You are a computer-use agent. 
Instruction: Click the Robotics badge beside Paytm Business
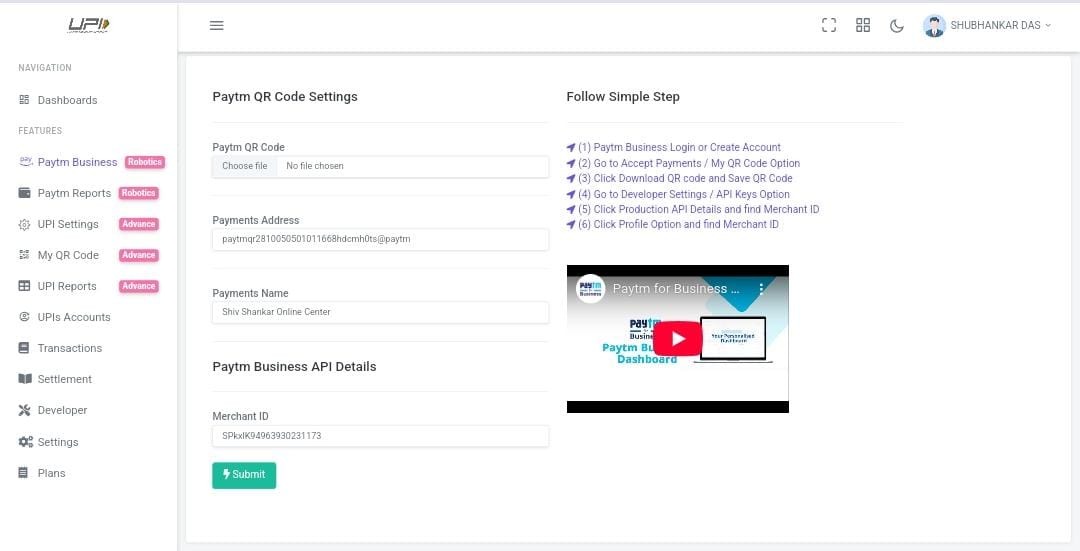(x=145, y=162)
